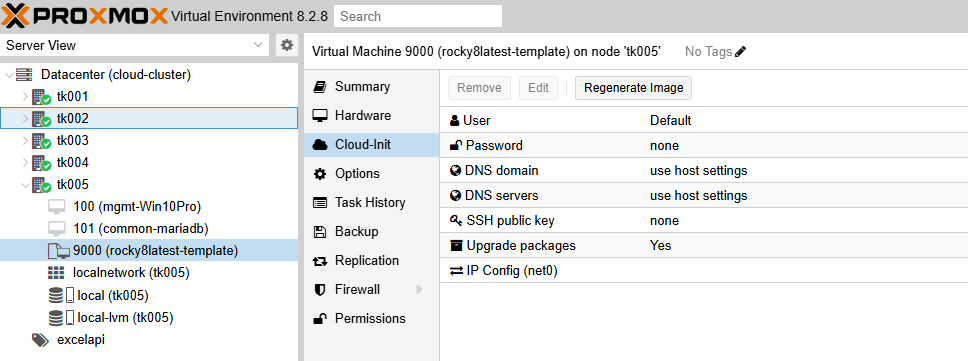Viewport: 968px width, 361px height.
Task: Click the excelapi tag icon
Action: (x=40, y=340)
